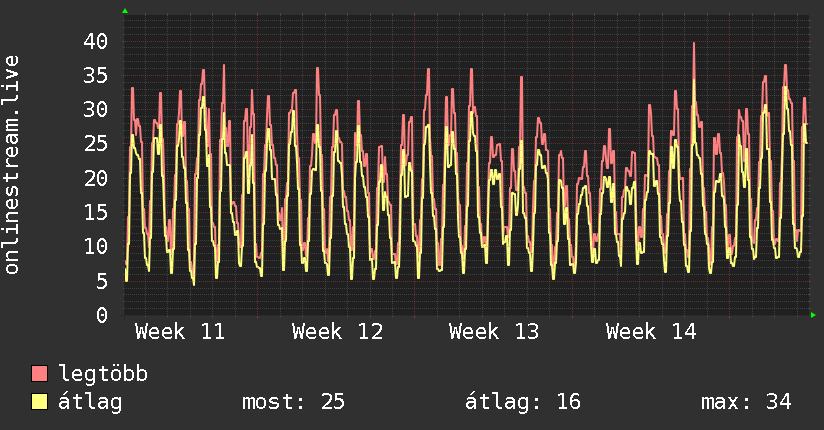Click the green arrow atop the y-axis

pos(125,11)
